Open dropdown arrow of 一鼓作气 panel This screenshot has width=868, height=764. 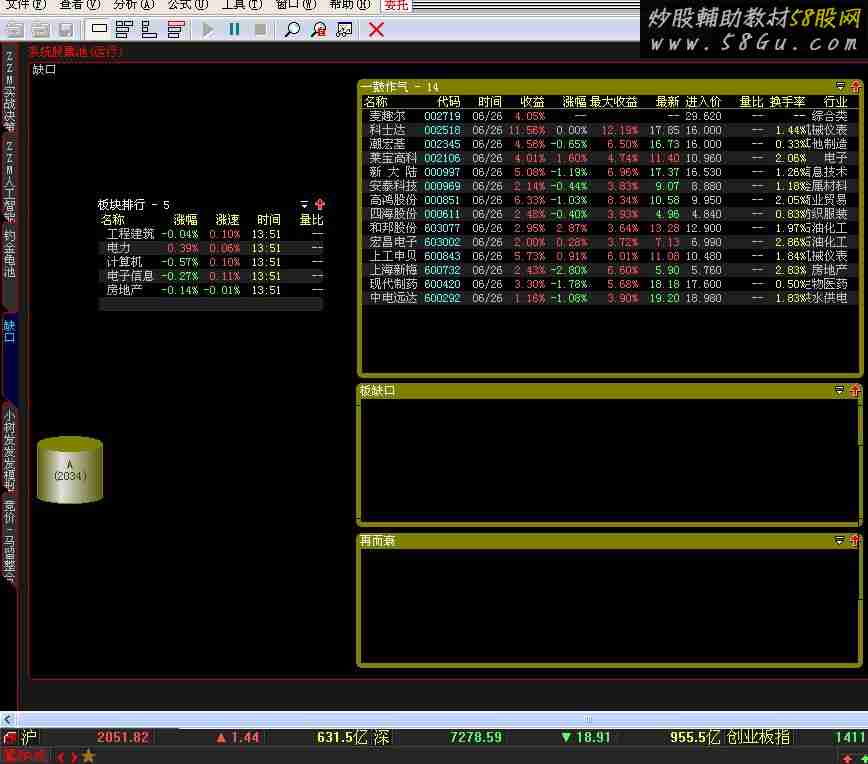[x=840, y=86]
